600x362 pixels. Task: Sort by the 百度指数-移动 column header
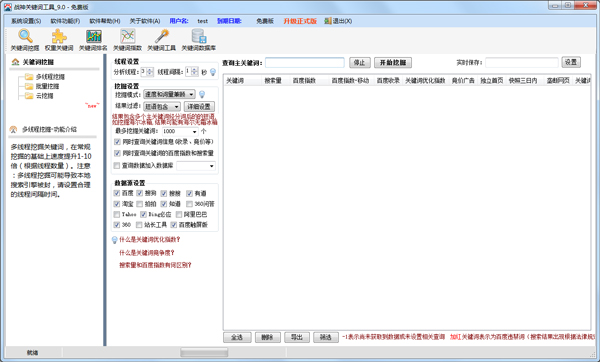click(351, 80)
